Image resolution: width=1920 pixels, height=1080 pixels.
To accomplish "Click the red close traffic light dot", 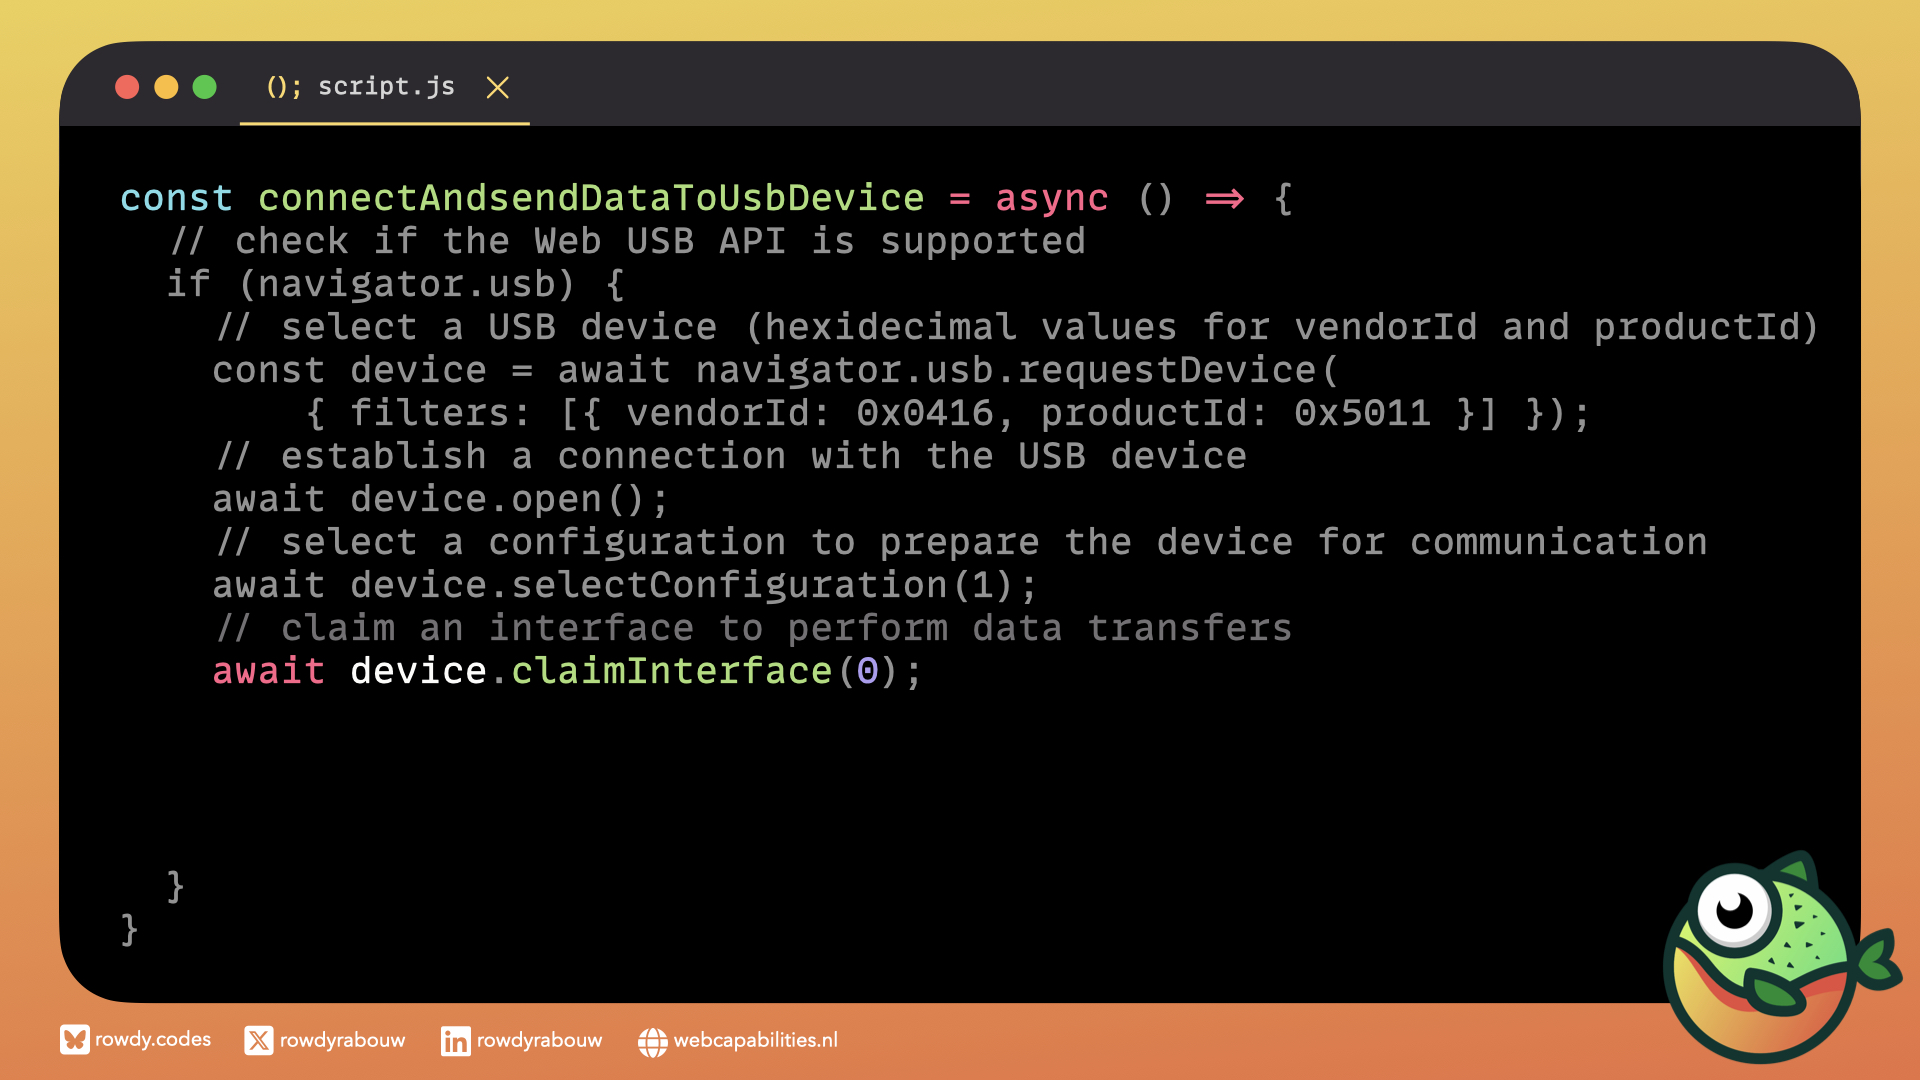I will click(127, 87).
